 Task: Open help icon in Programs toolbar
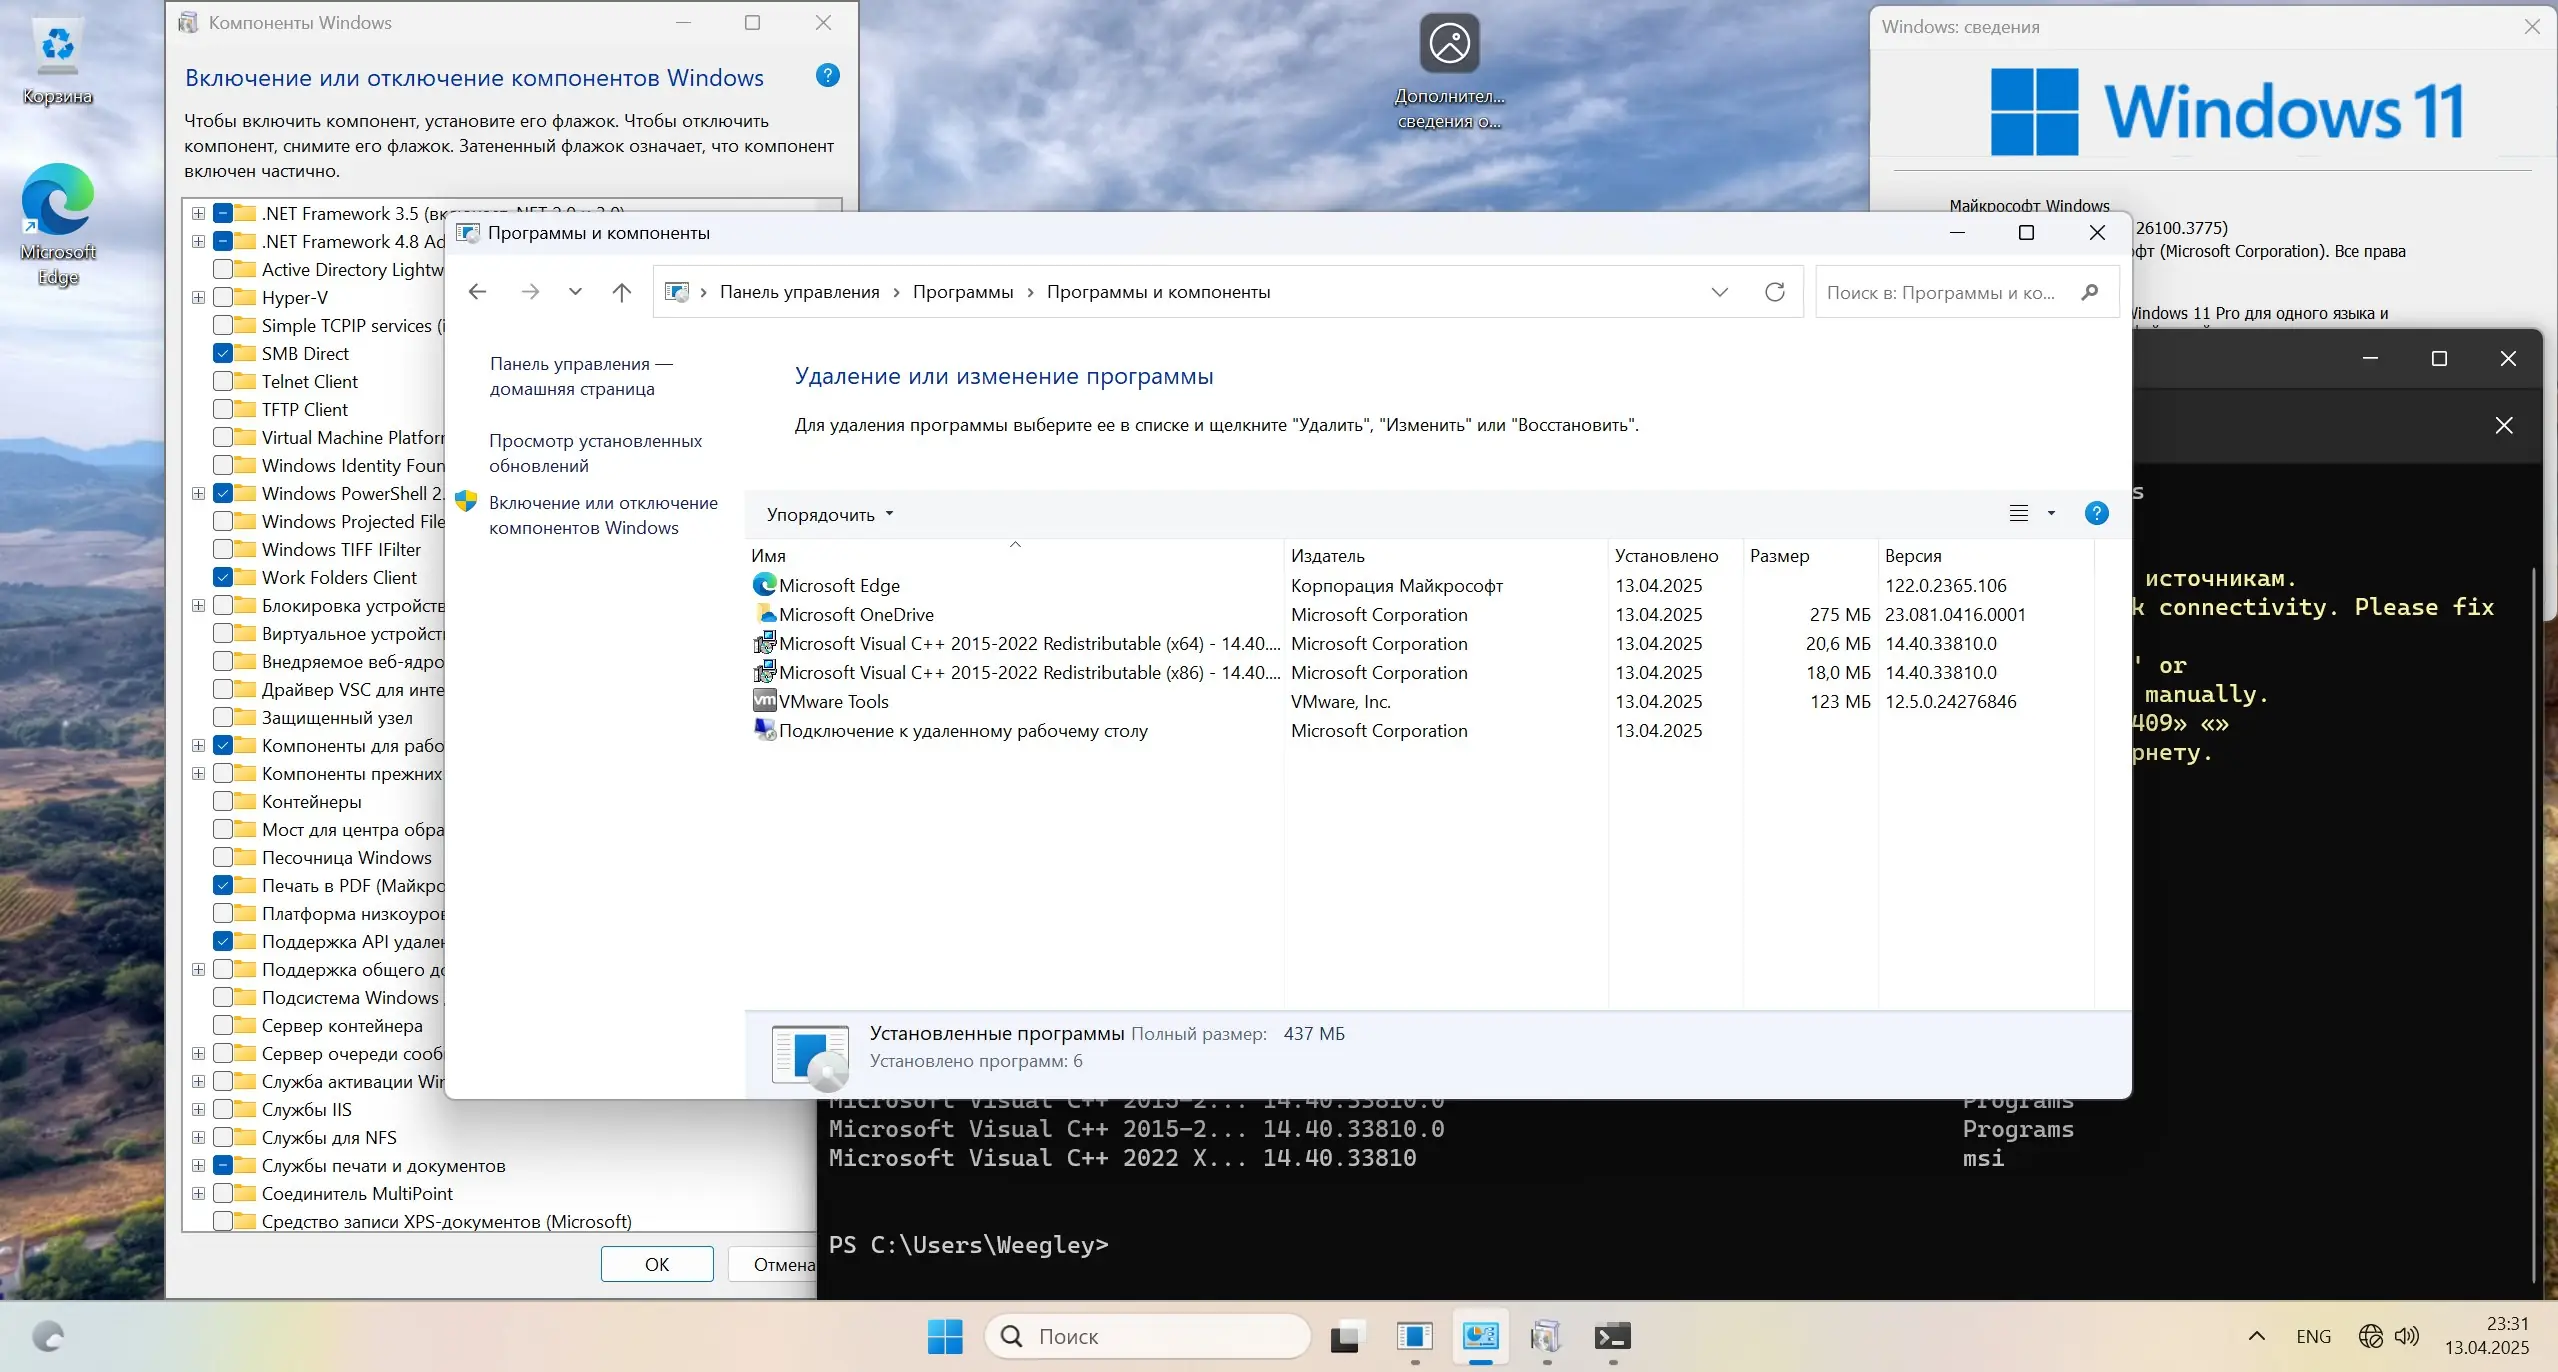pyautogui.click(x=2096, y=514)
